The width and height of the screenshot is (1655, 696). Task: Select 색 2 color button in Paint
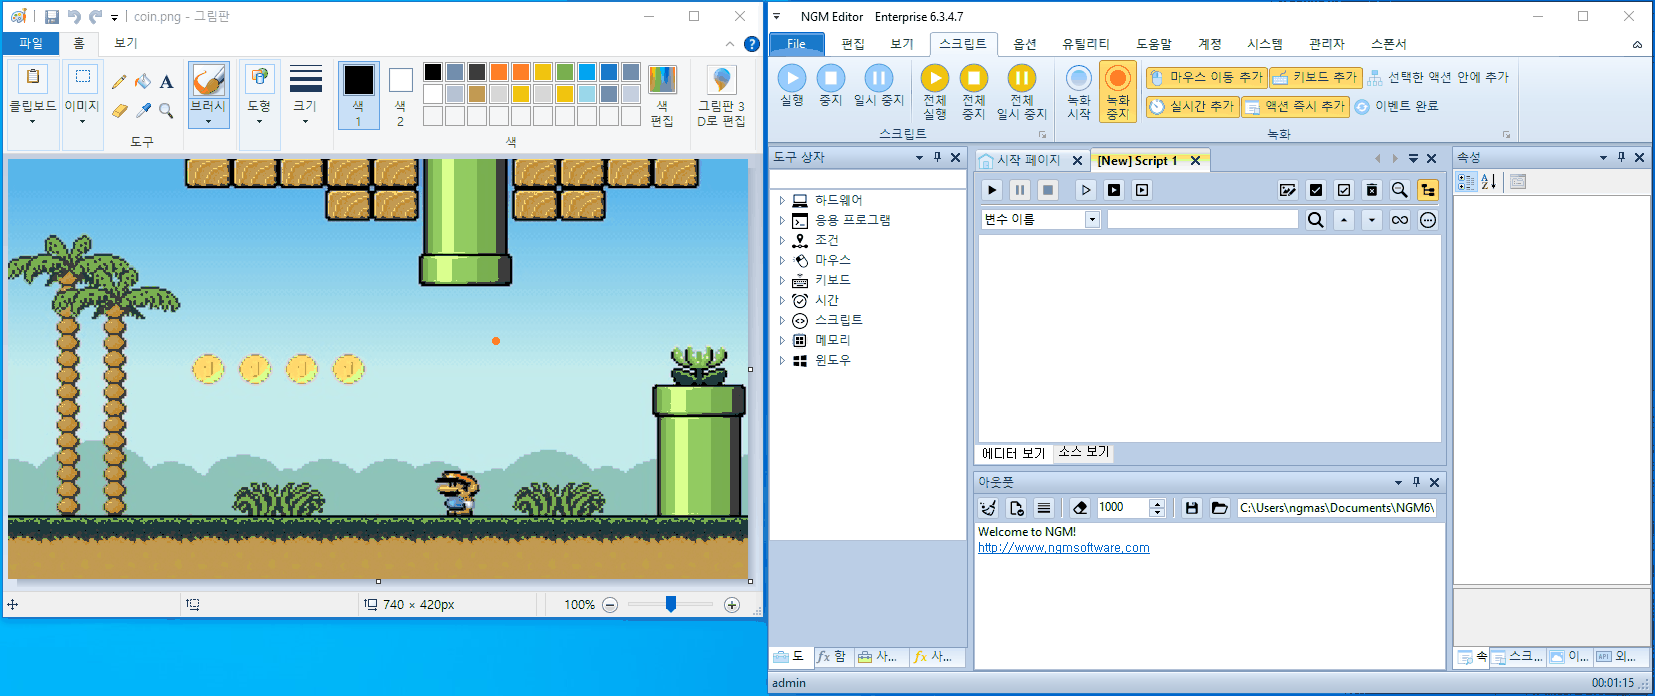click(400, 96)
